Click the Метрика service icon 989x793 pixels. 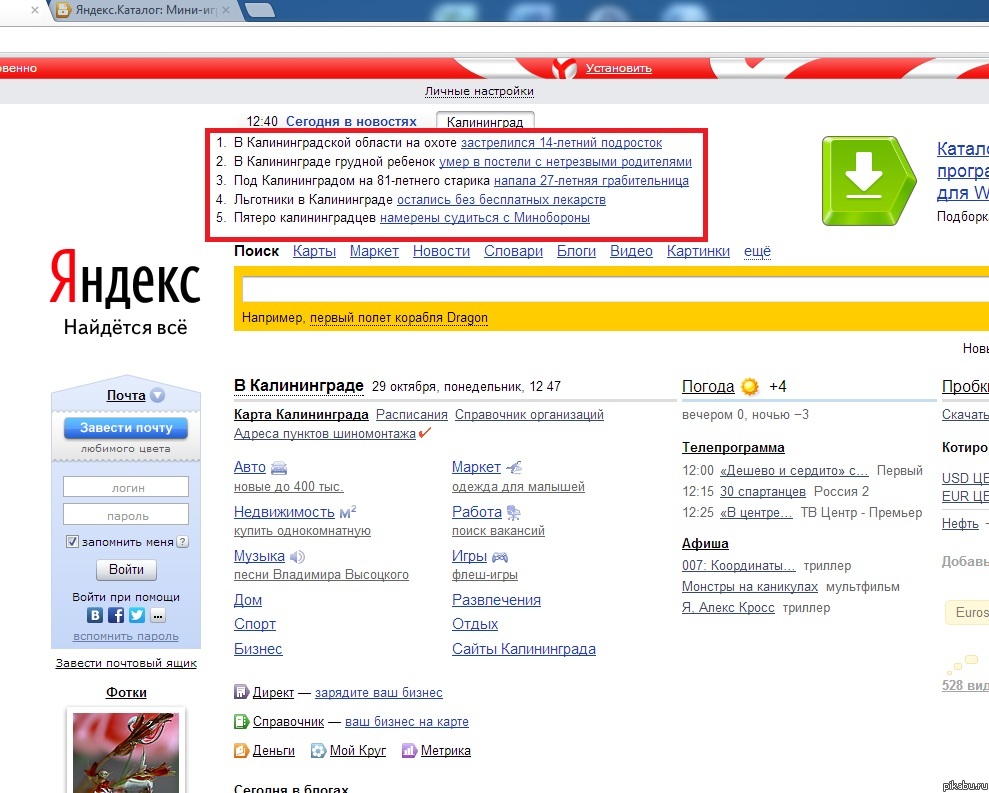point(411,750)
